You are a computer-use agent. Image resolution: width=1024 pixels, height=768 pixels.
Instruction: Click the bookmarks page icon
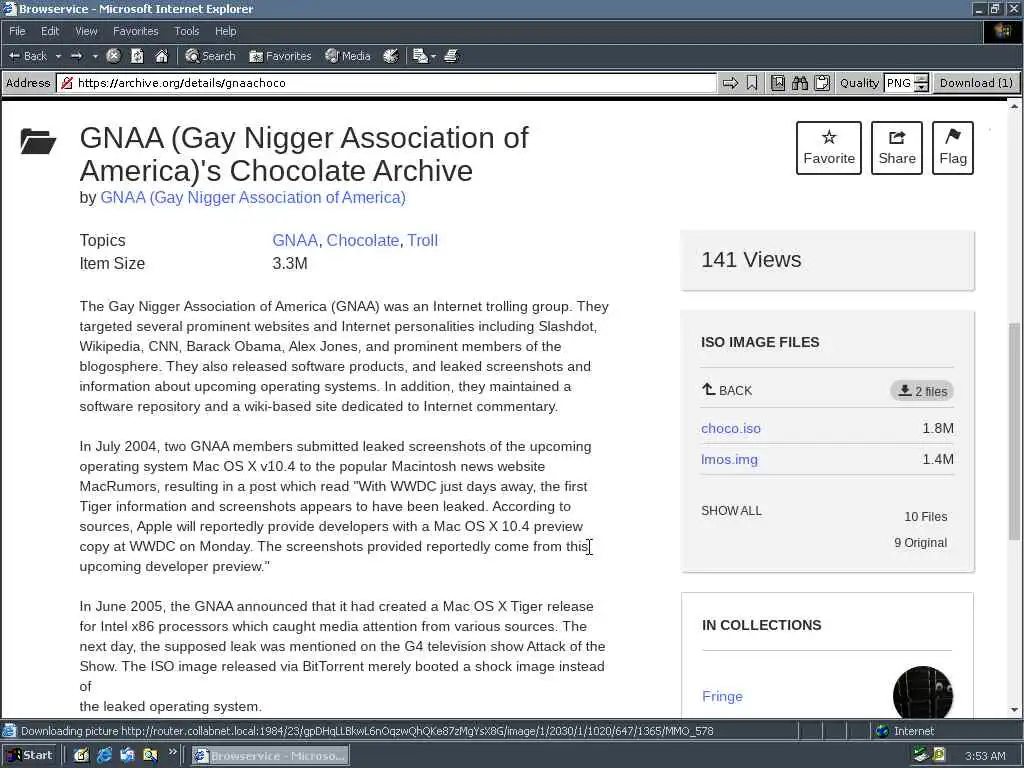coord(778,83)
